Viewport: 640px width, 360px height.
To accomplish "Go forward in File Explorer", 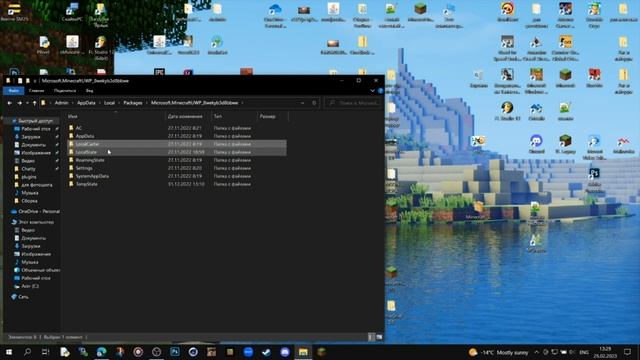I will 20,103.
